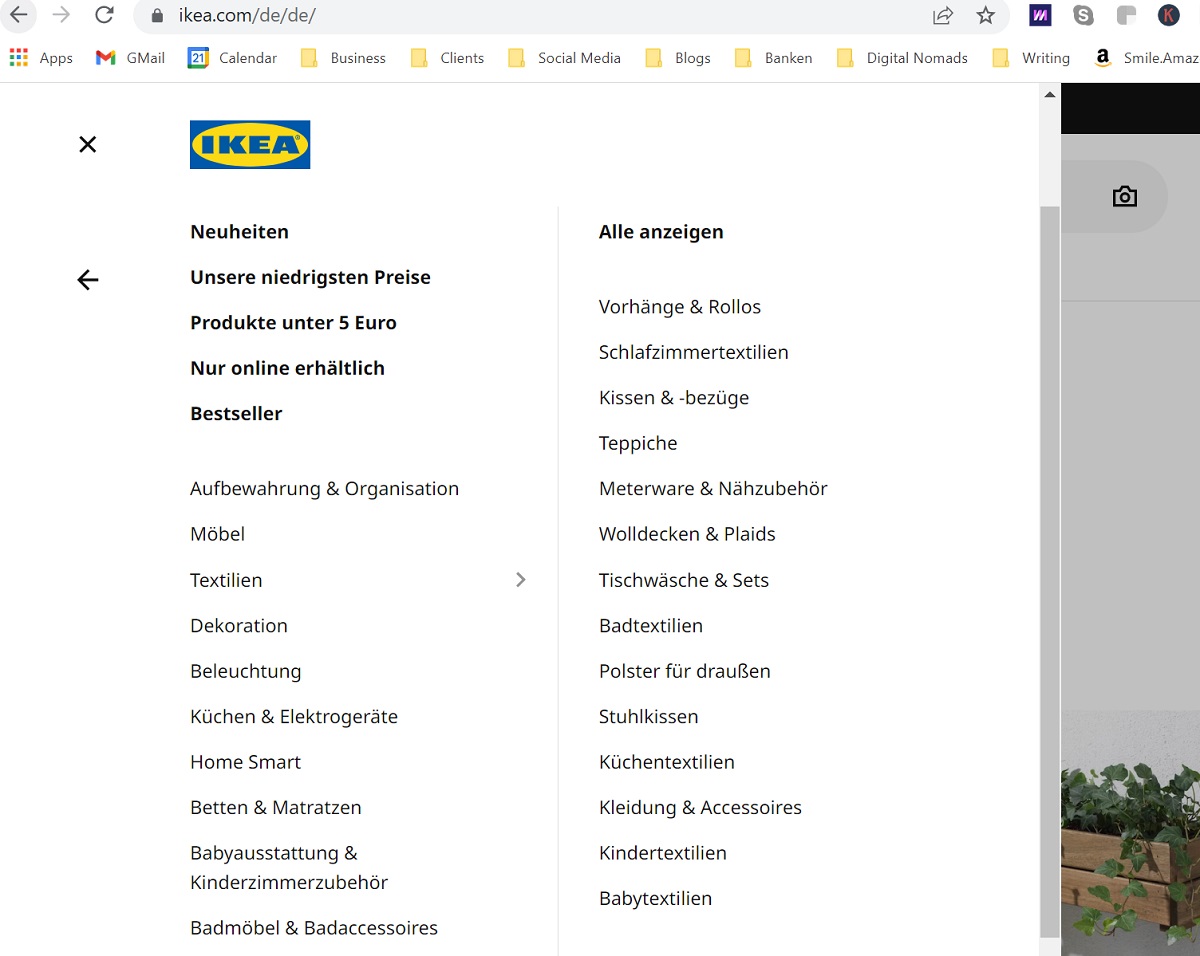The width and height of the screenshot is (1200, 956).
Task: Open Badmöbel & Badaccessoires category
Action: point(314,928)
